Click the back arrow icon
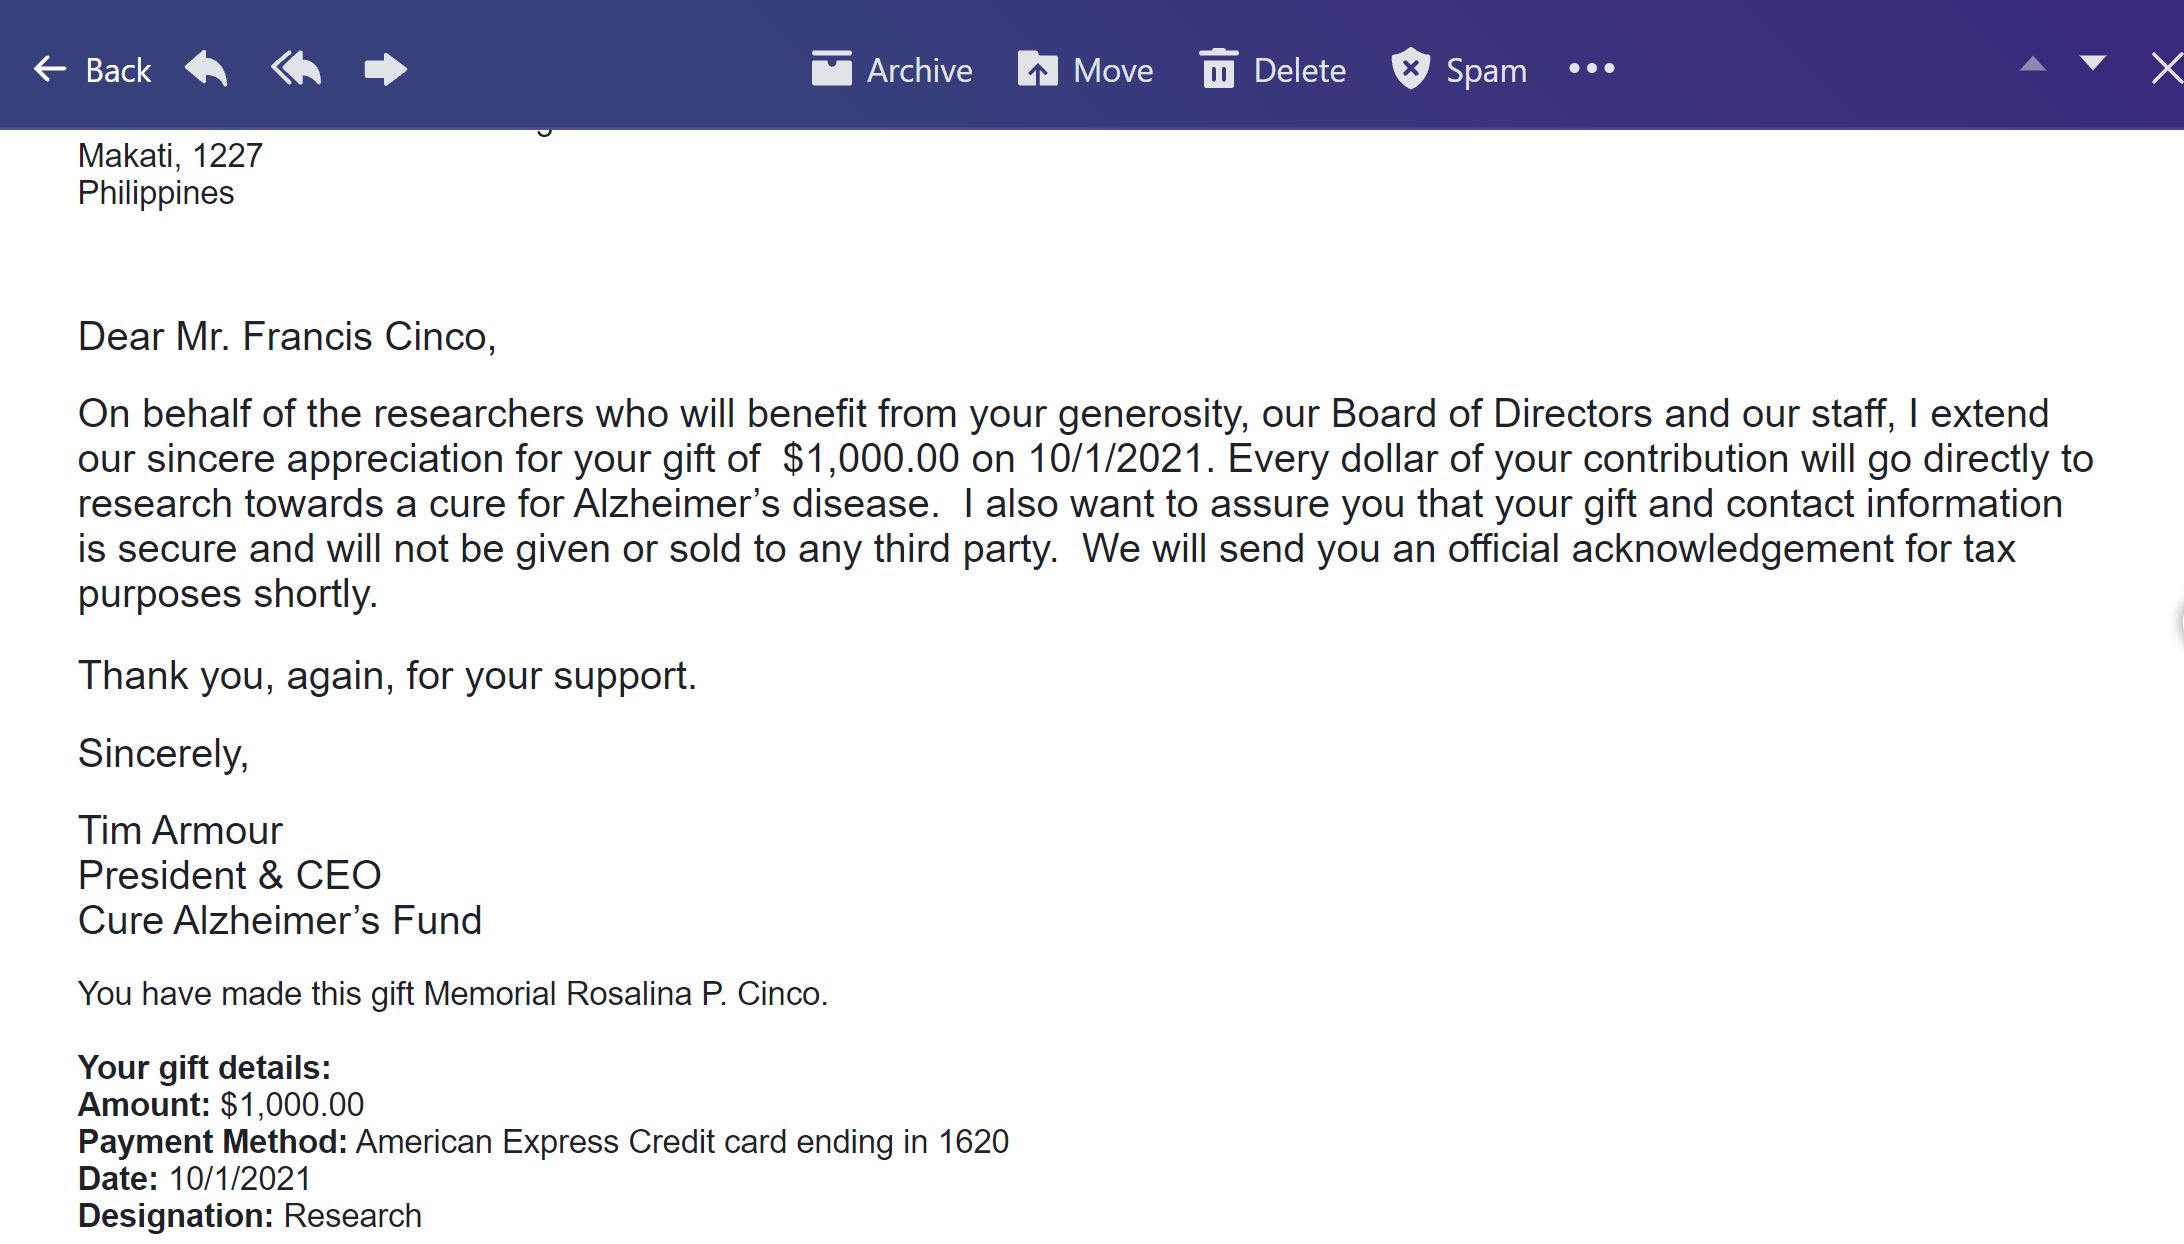The width and height of the screenshot is (2184, 1244). (49, 69)
